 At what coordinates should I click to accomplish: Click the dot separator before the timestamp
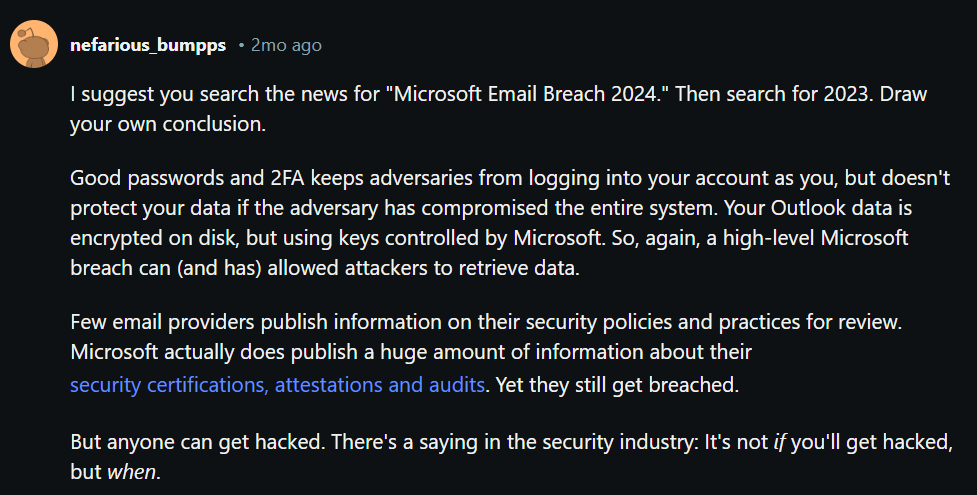click(x=241, y=46)
